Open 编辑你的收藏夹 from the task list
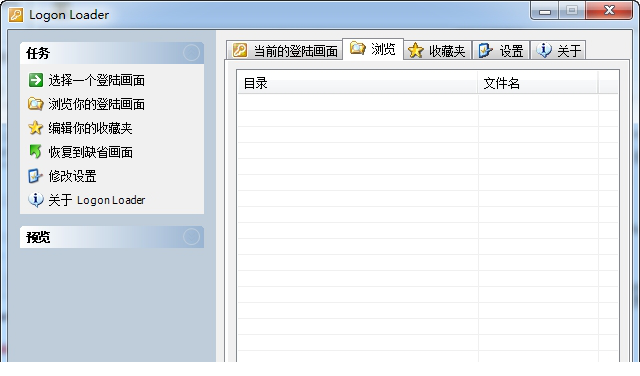Viewport: 640px width, 376px height. tap(90, 128)
